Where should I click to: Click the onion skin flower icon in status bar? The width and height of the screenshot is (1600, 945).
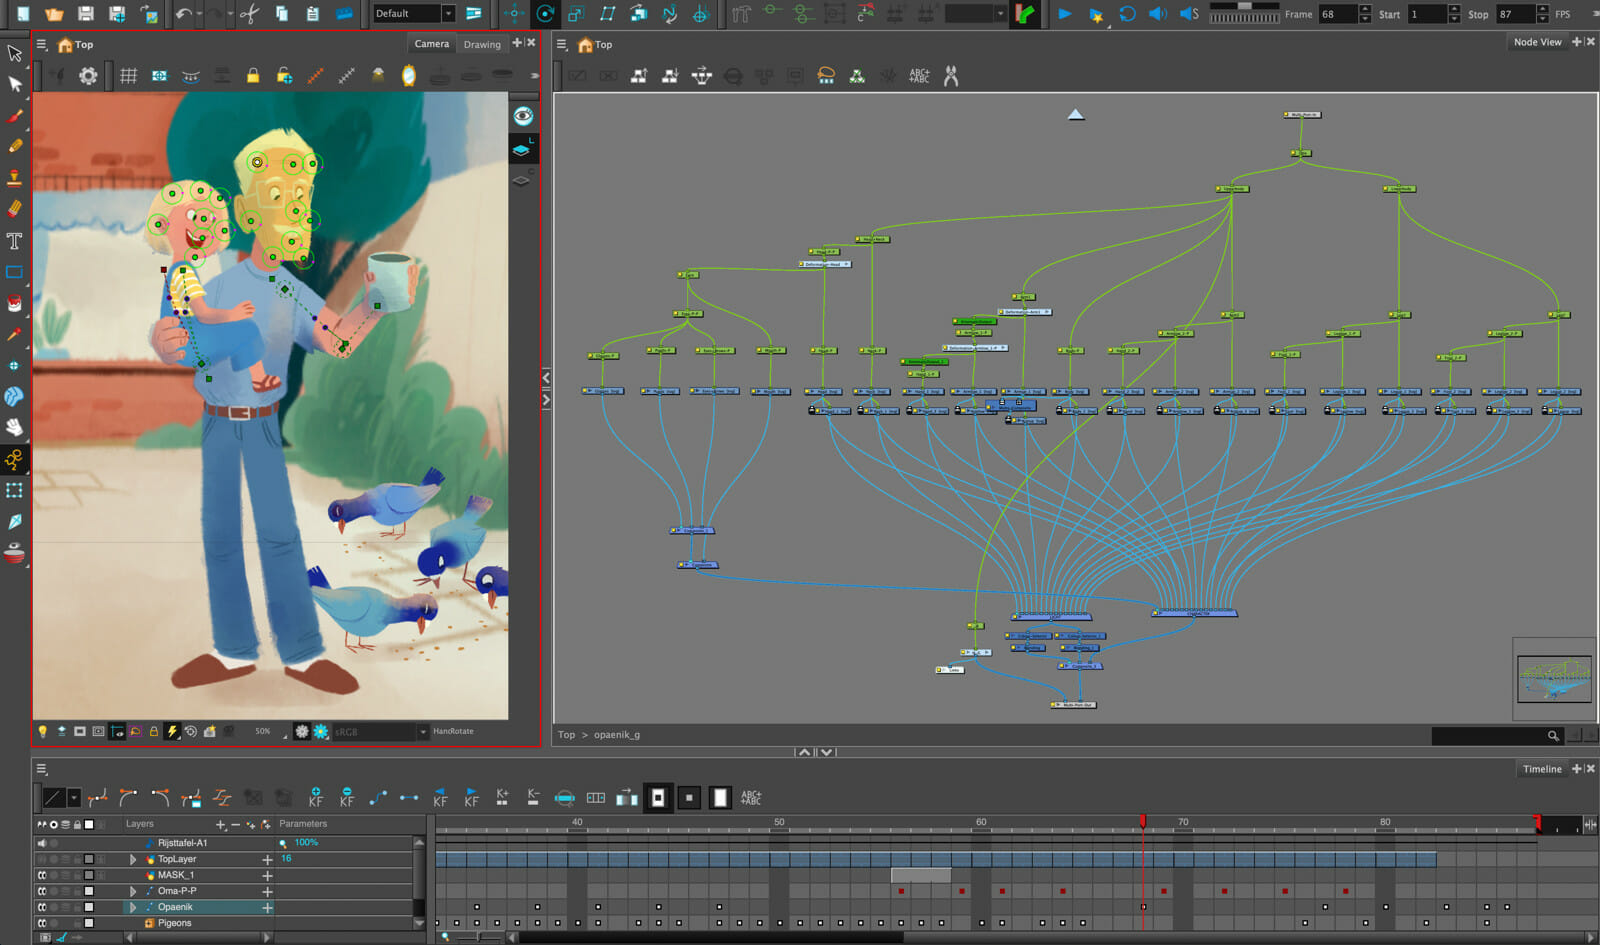click(x=319, y=731)
